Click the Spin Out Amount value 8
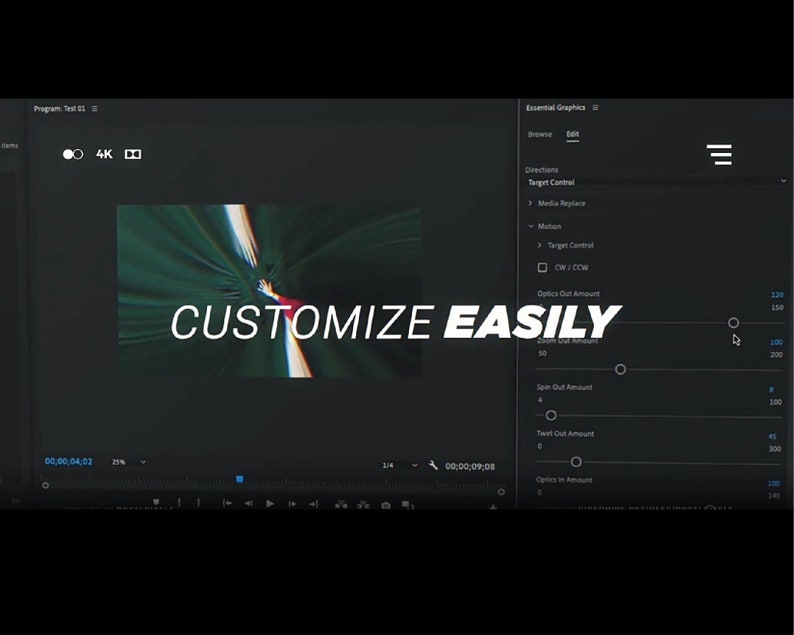 771,389
